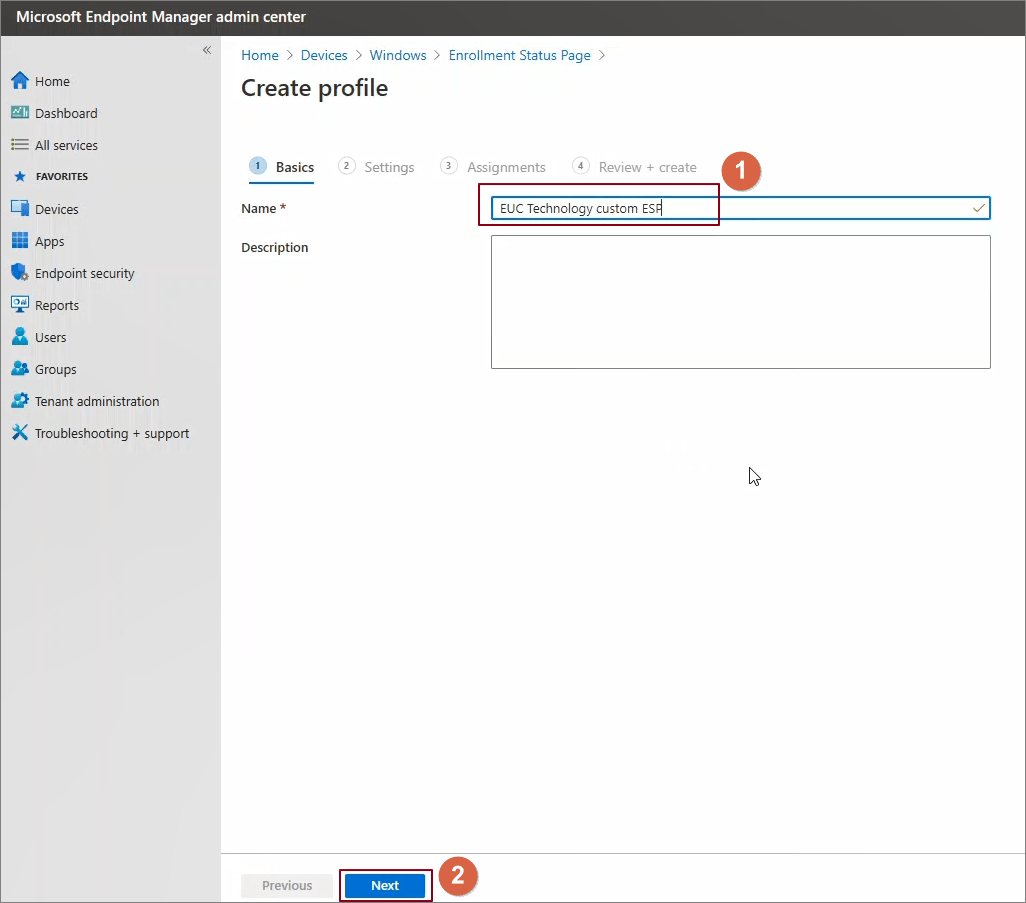Image resolution: width=1026 pixels, height=903 pixels.
Task: Click the Tenant administration gear icon
Action: [20, 400]
